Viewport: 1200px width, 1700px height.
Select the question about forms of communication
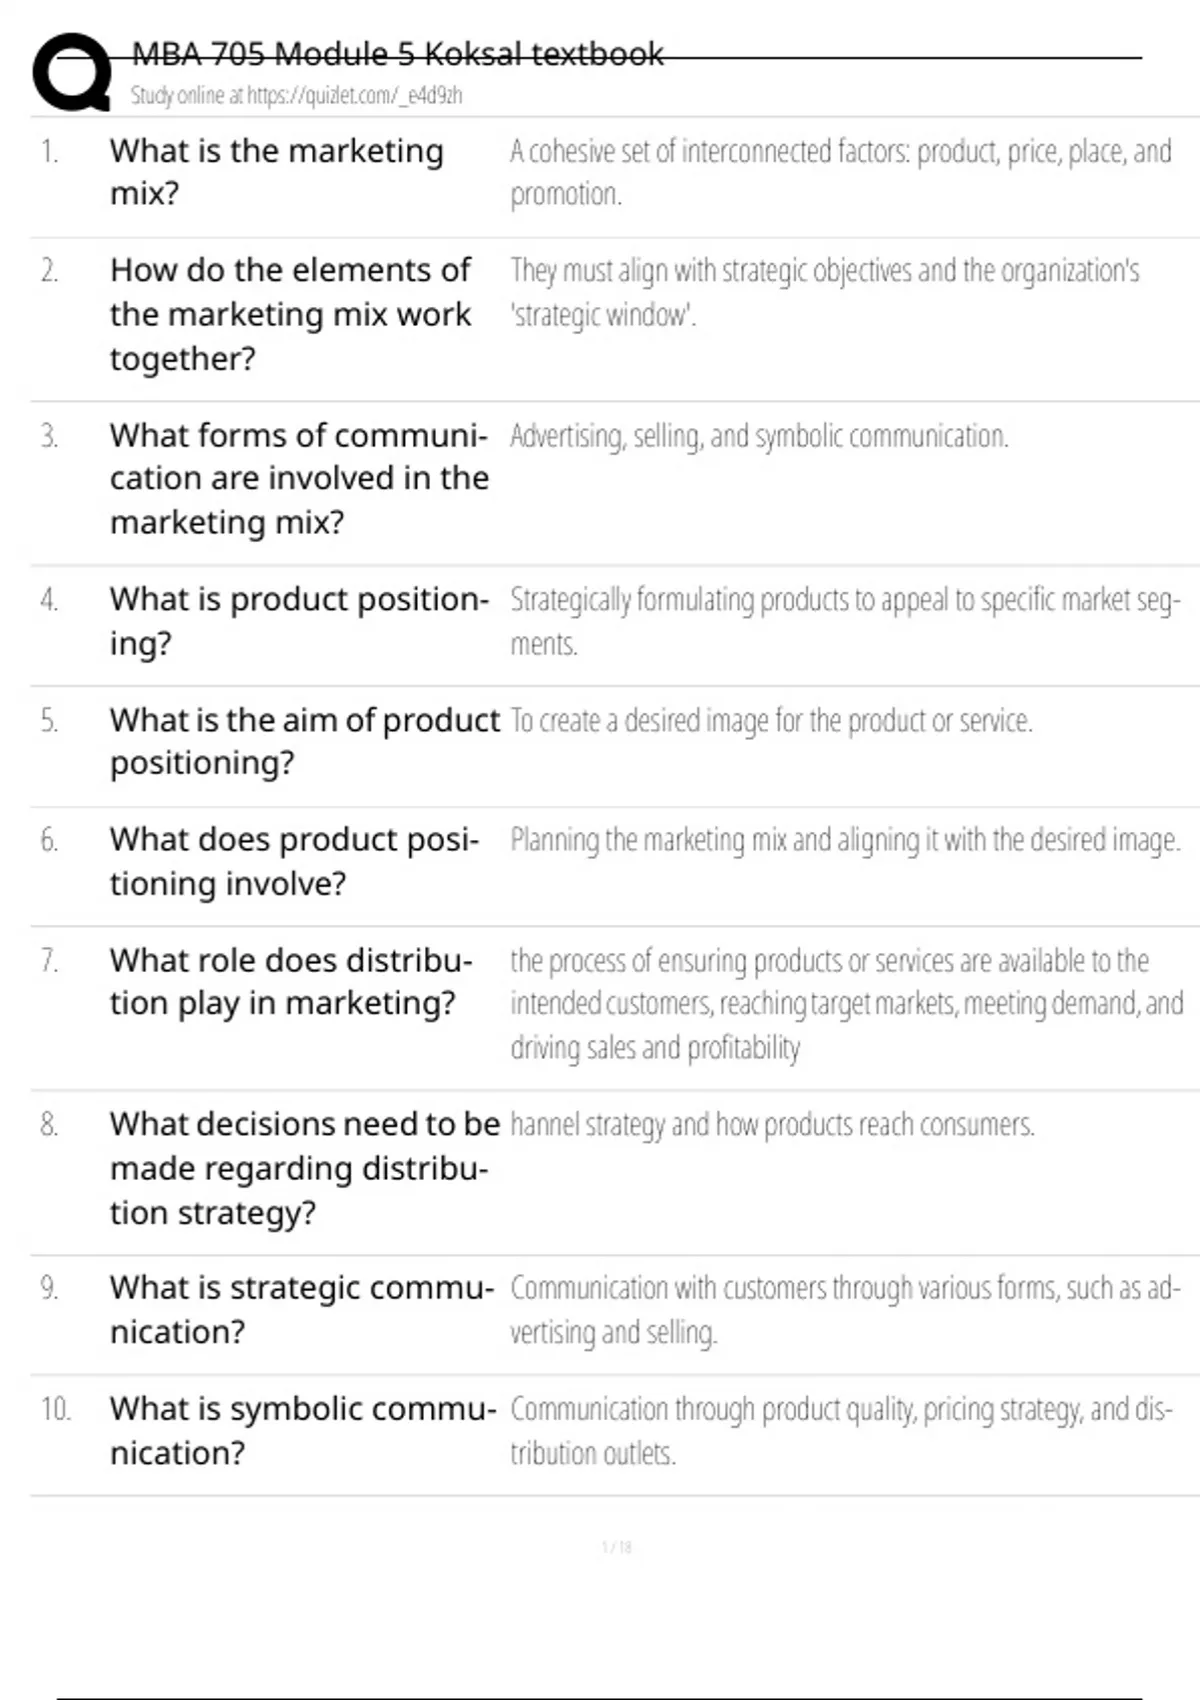click(x=299, y=478)
